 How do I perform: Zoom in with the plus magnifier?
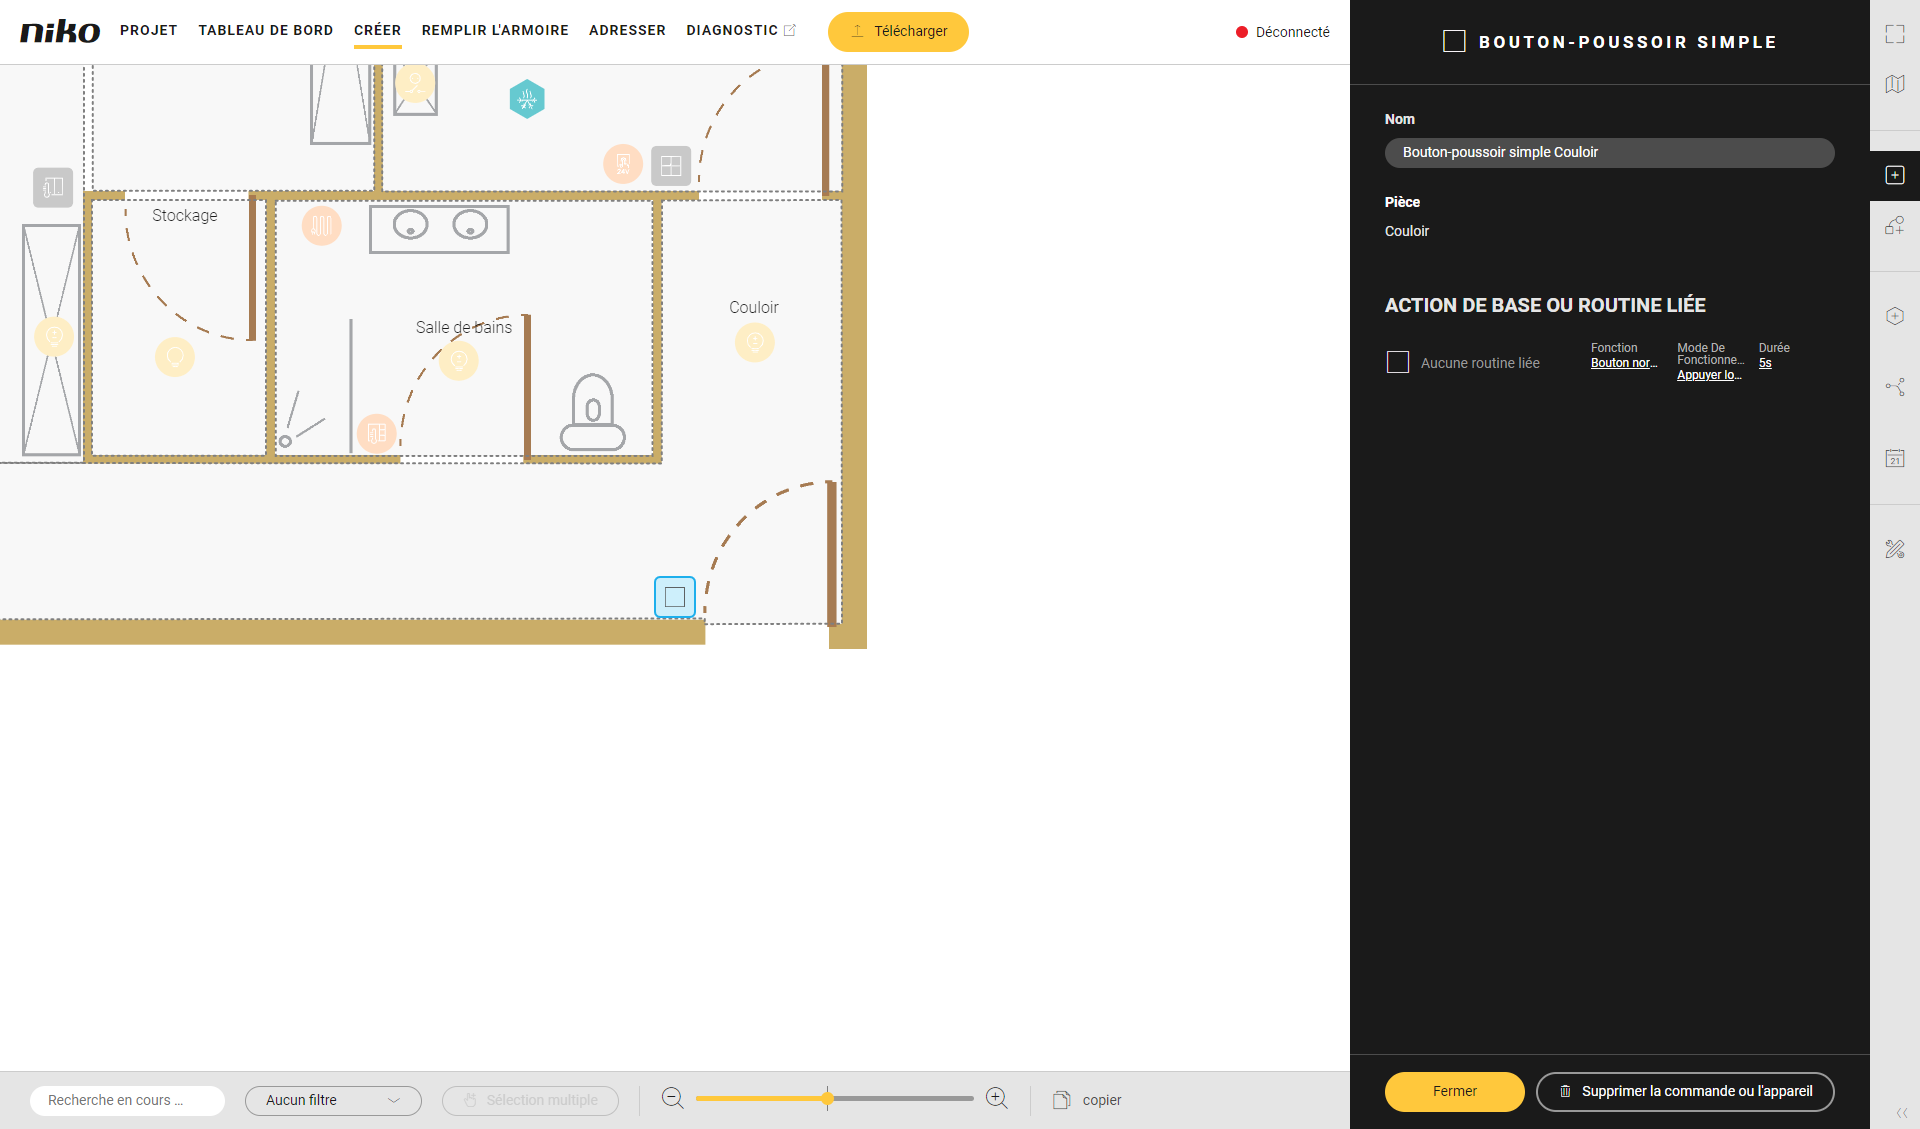(x=996, y=1098)
